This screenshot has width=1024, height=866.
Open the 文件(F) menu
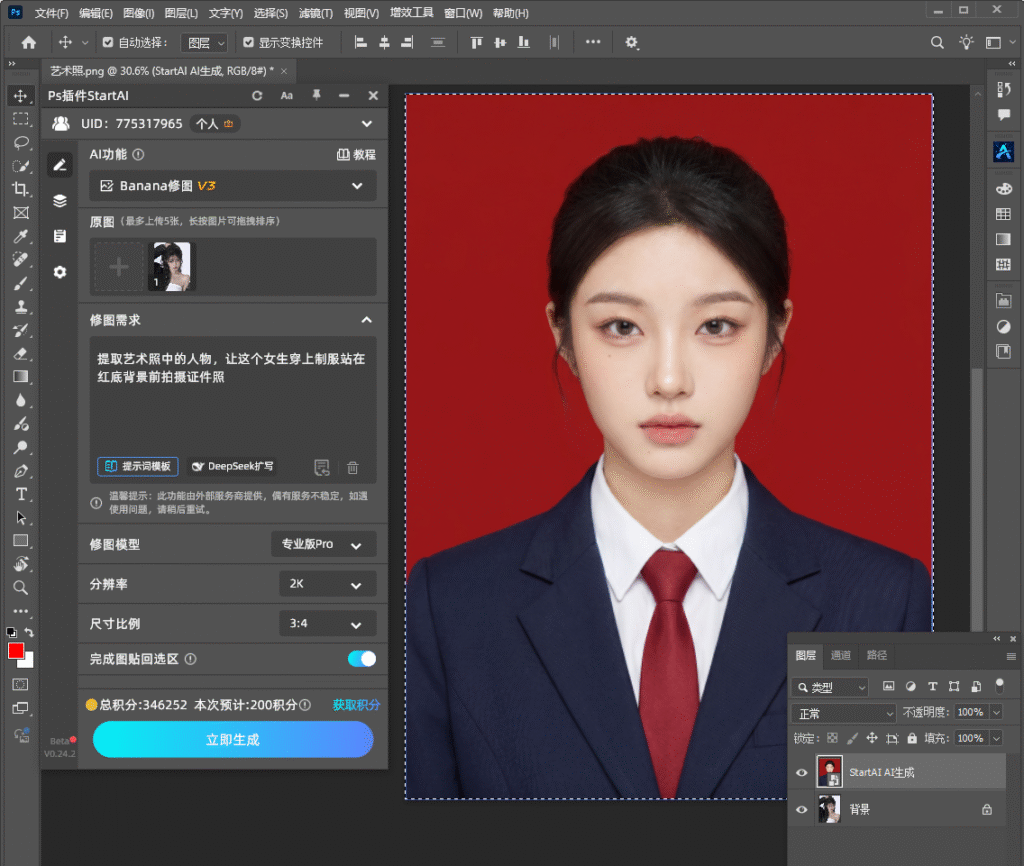[x=52, y=13]
